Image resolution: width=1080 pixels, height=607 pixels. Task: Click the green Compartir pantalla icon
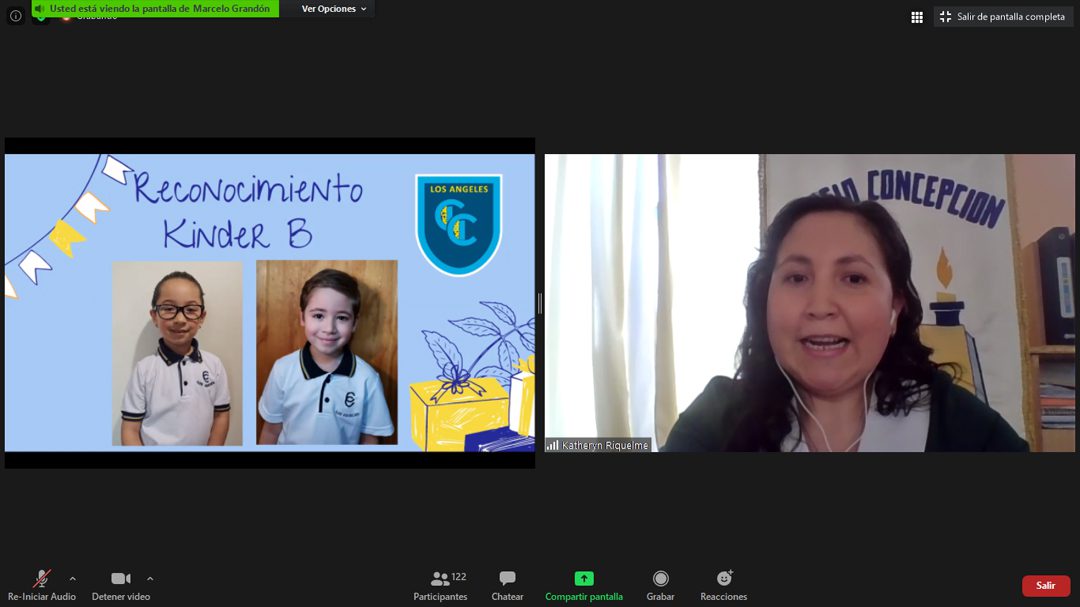pos(584,579)
